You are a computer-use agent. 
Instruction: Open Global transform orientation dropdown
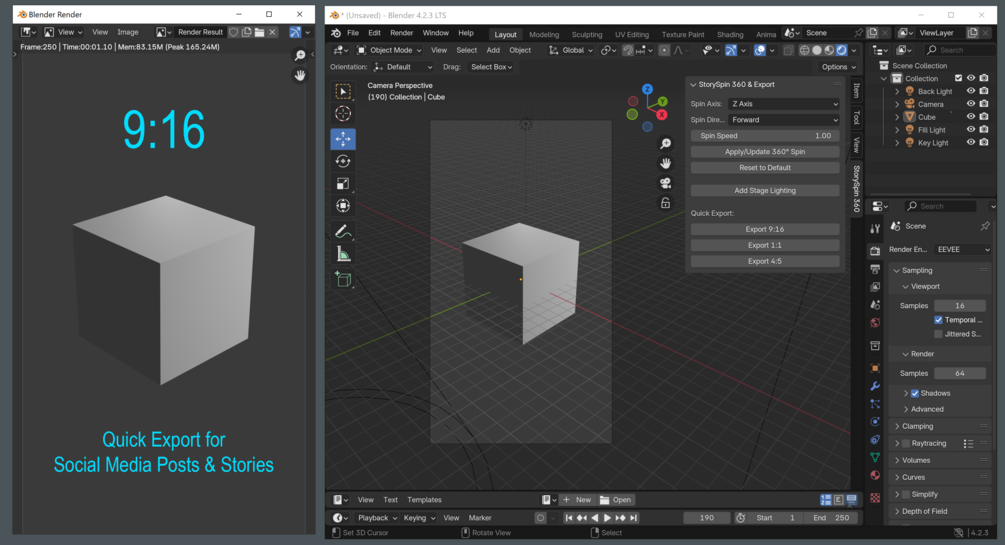(570, 50)
